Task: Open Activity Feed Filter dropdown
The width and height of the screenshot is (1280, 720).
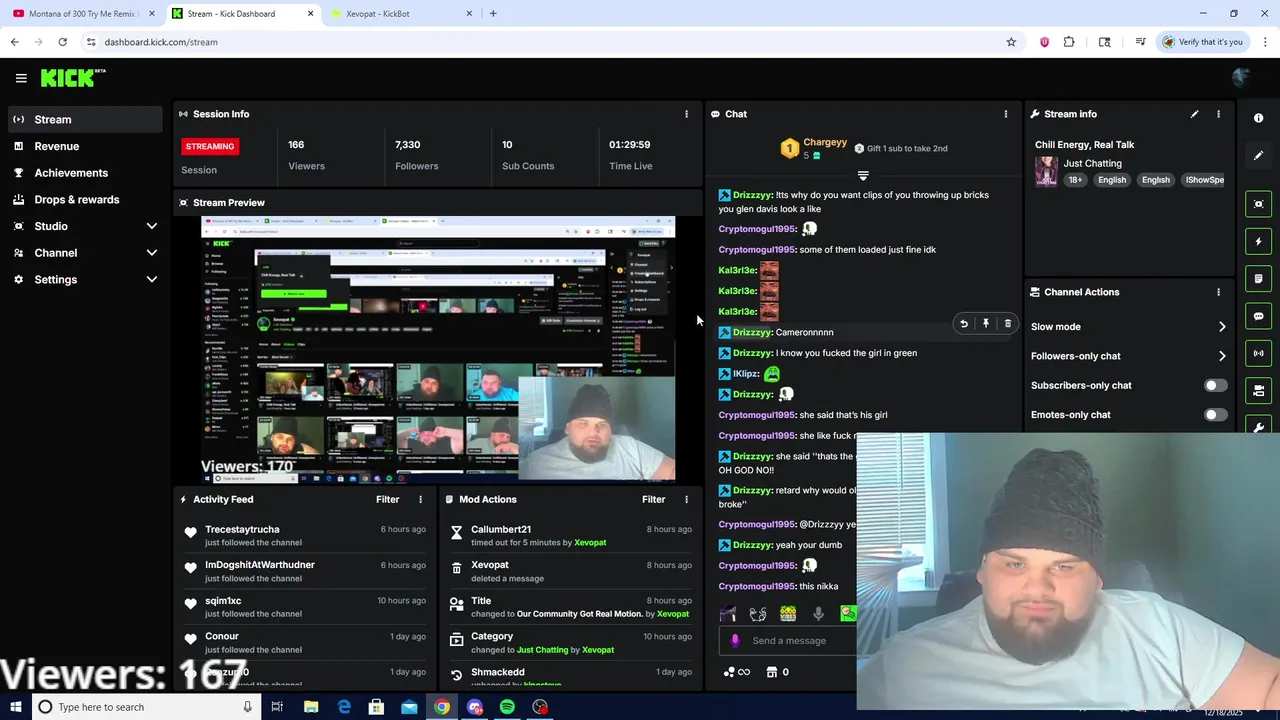Action: pos(388,499)
